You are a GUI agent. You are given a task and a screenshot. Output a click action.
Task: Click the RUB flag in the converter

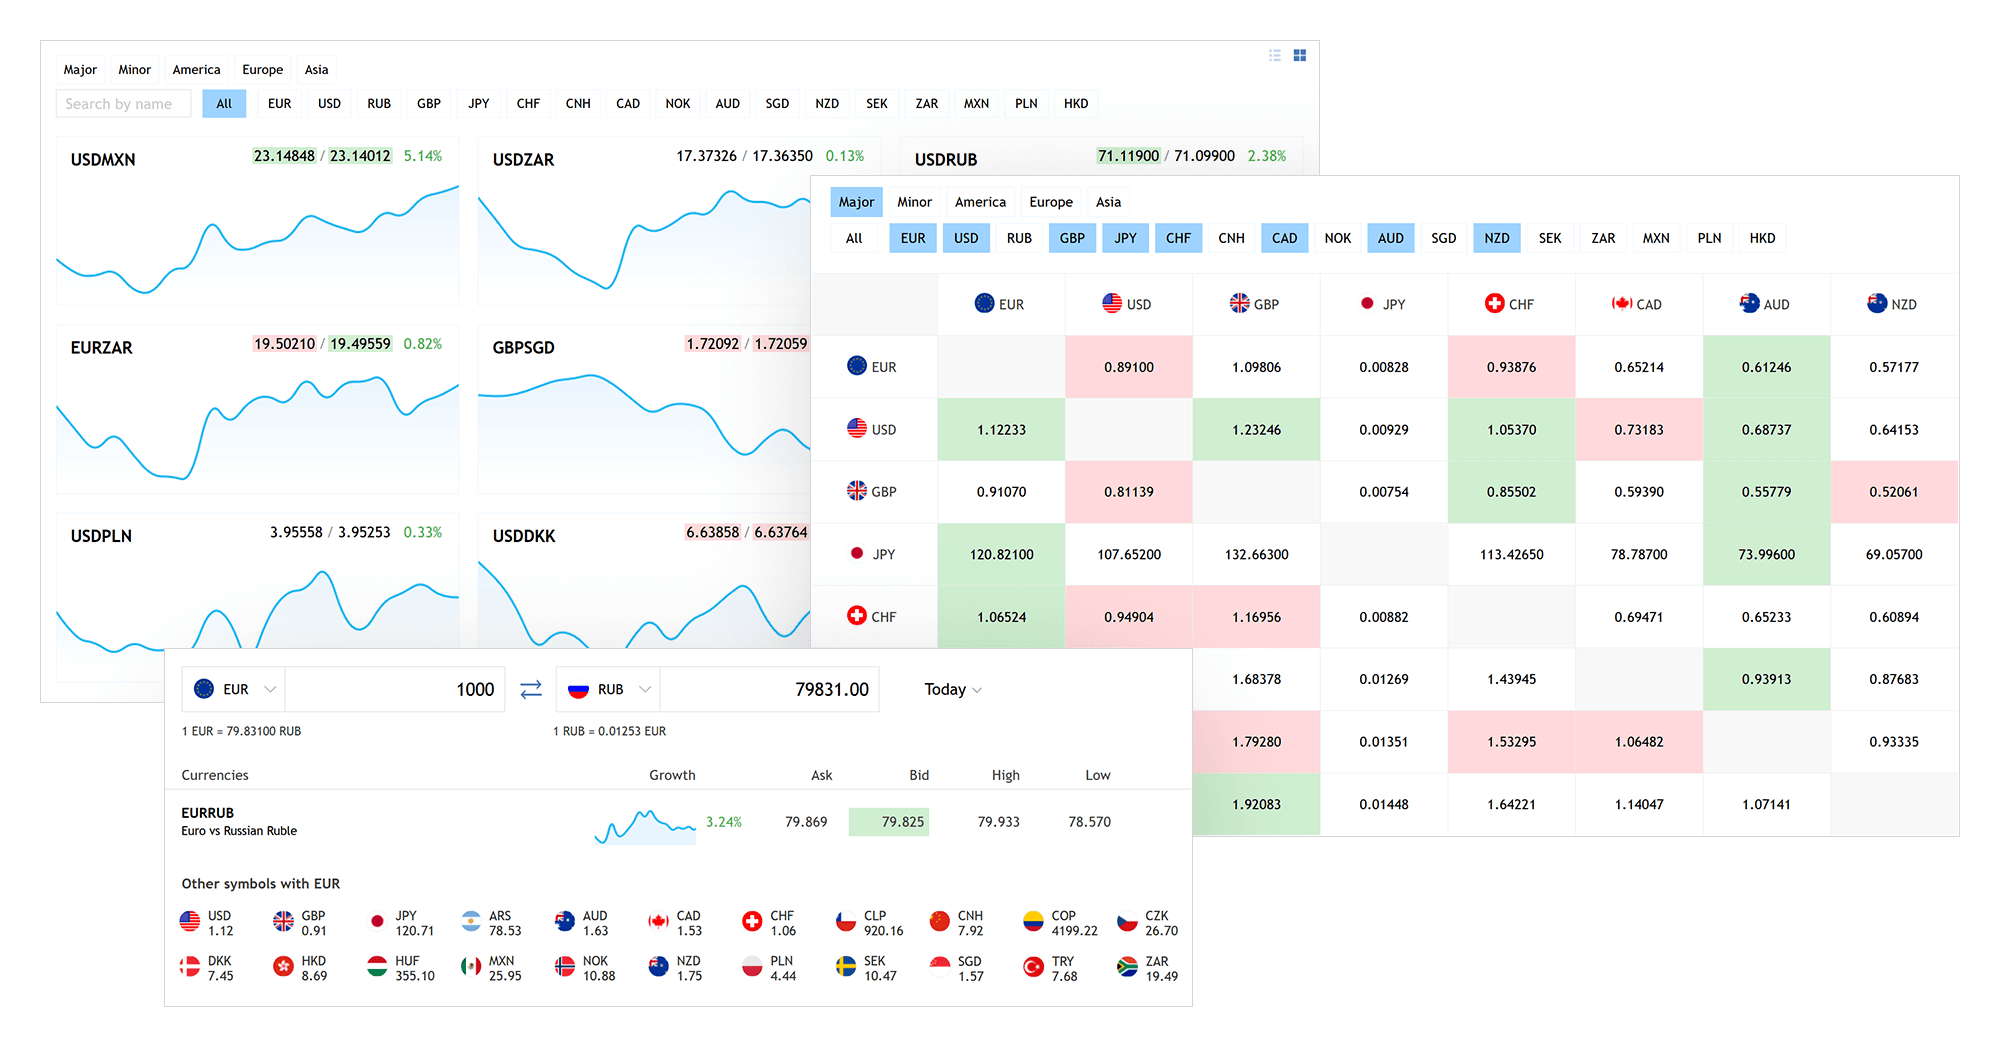pos(576,688)
